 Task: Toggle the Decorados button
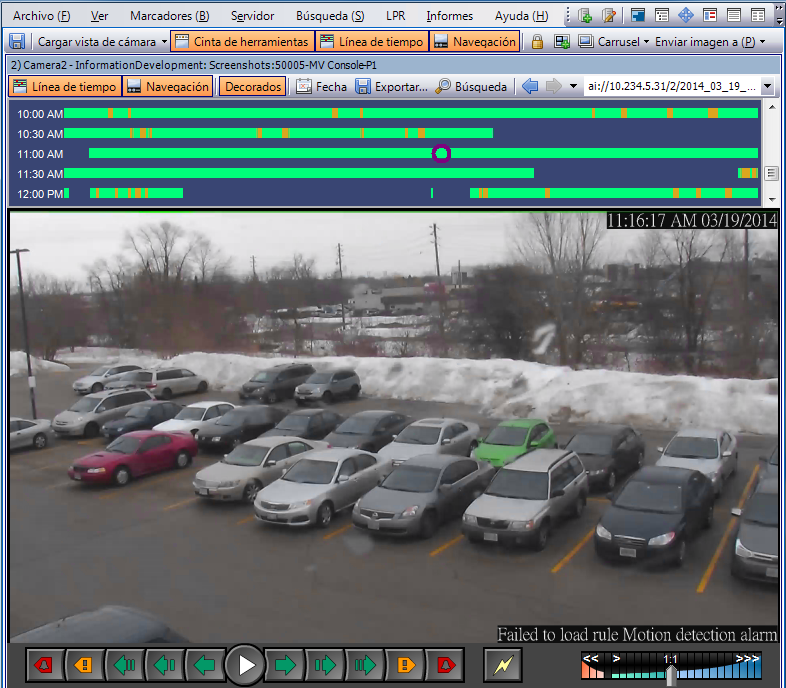[253, 86]
